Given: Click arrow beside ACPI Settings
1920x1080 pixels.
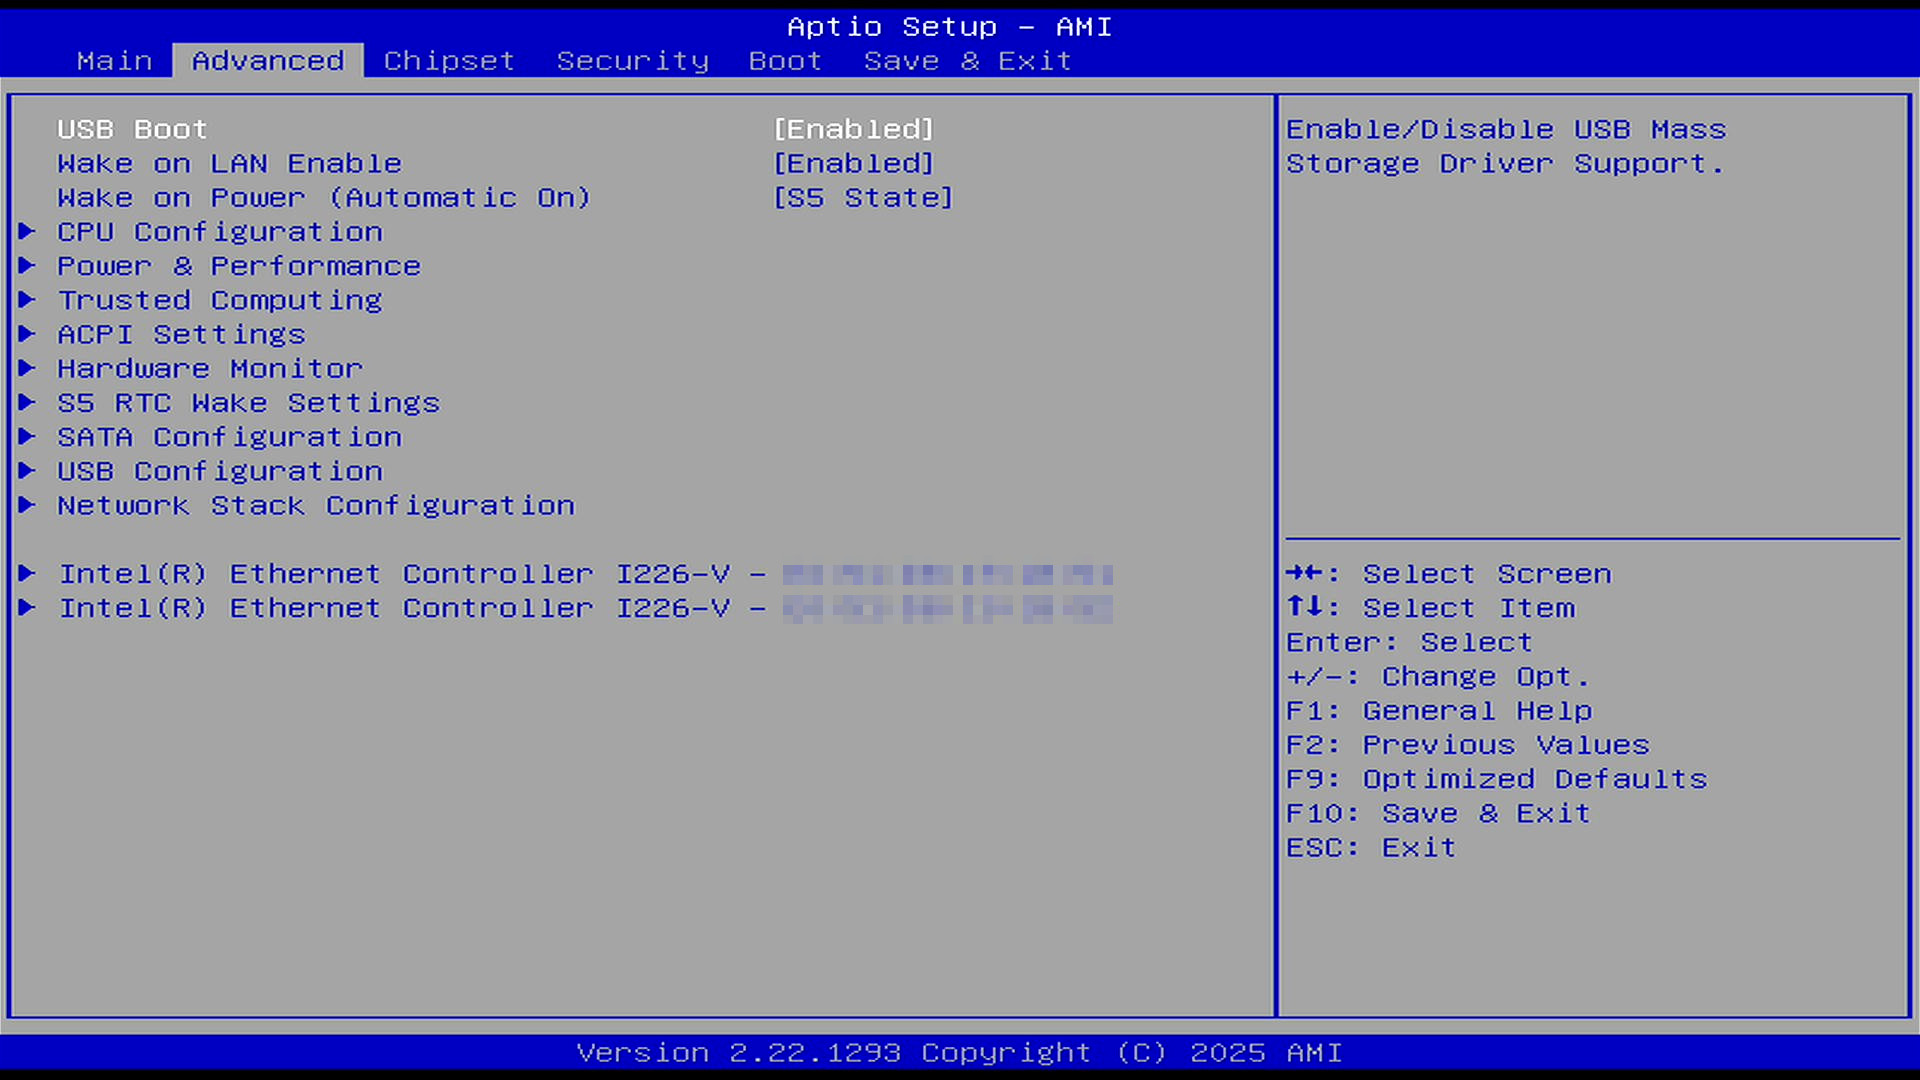Looking at the screenshot, I should click(27, 334).
